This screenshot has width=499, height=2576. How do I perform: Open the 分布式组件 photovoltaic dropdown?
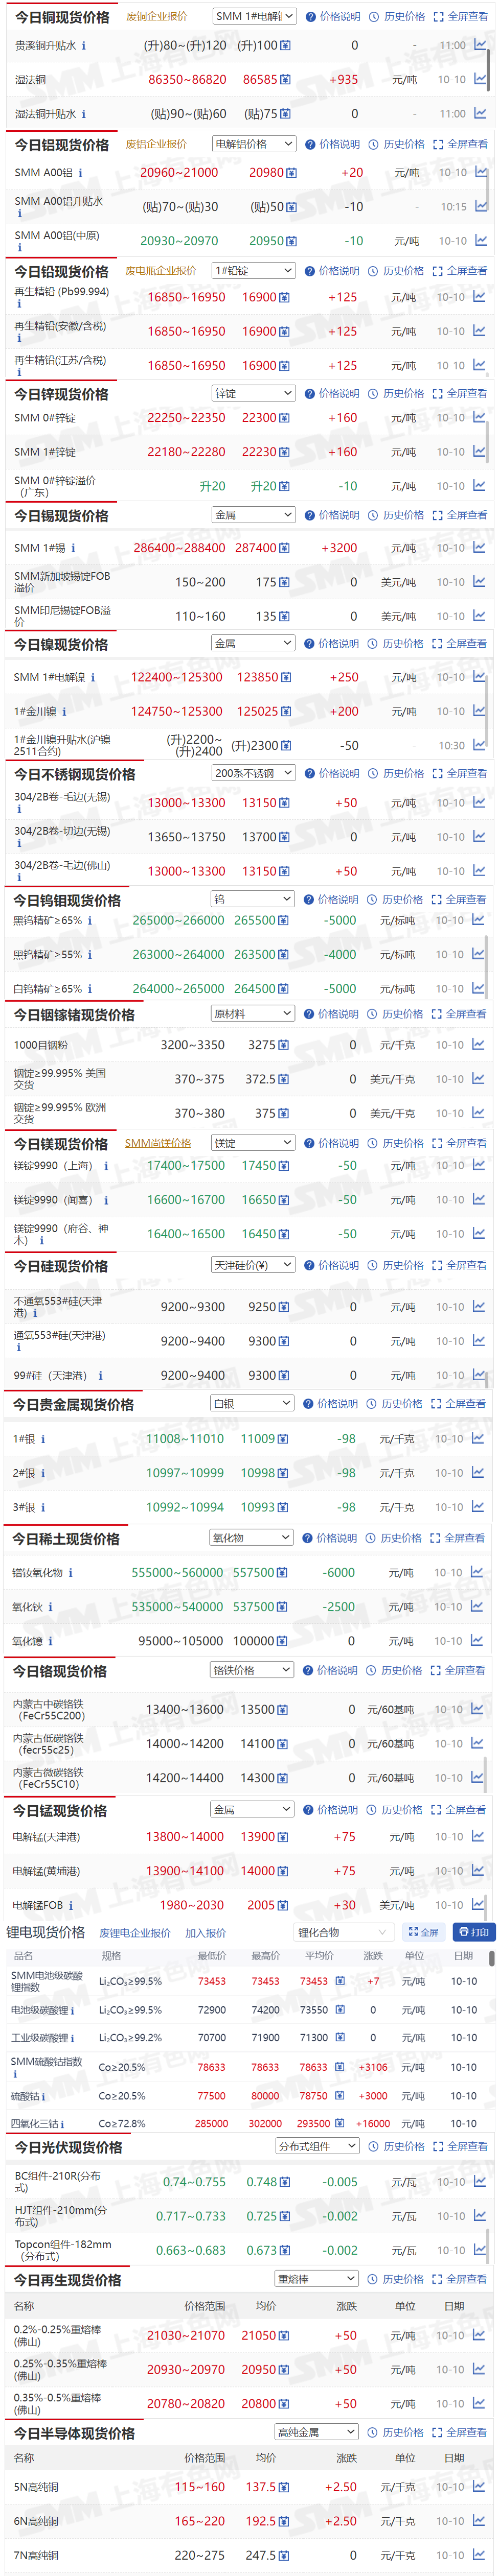(x=317, y=2146)
